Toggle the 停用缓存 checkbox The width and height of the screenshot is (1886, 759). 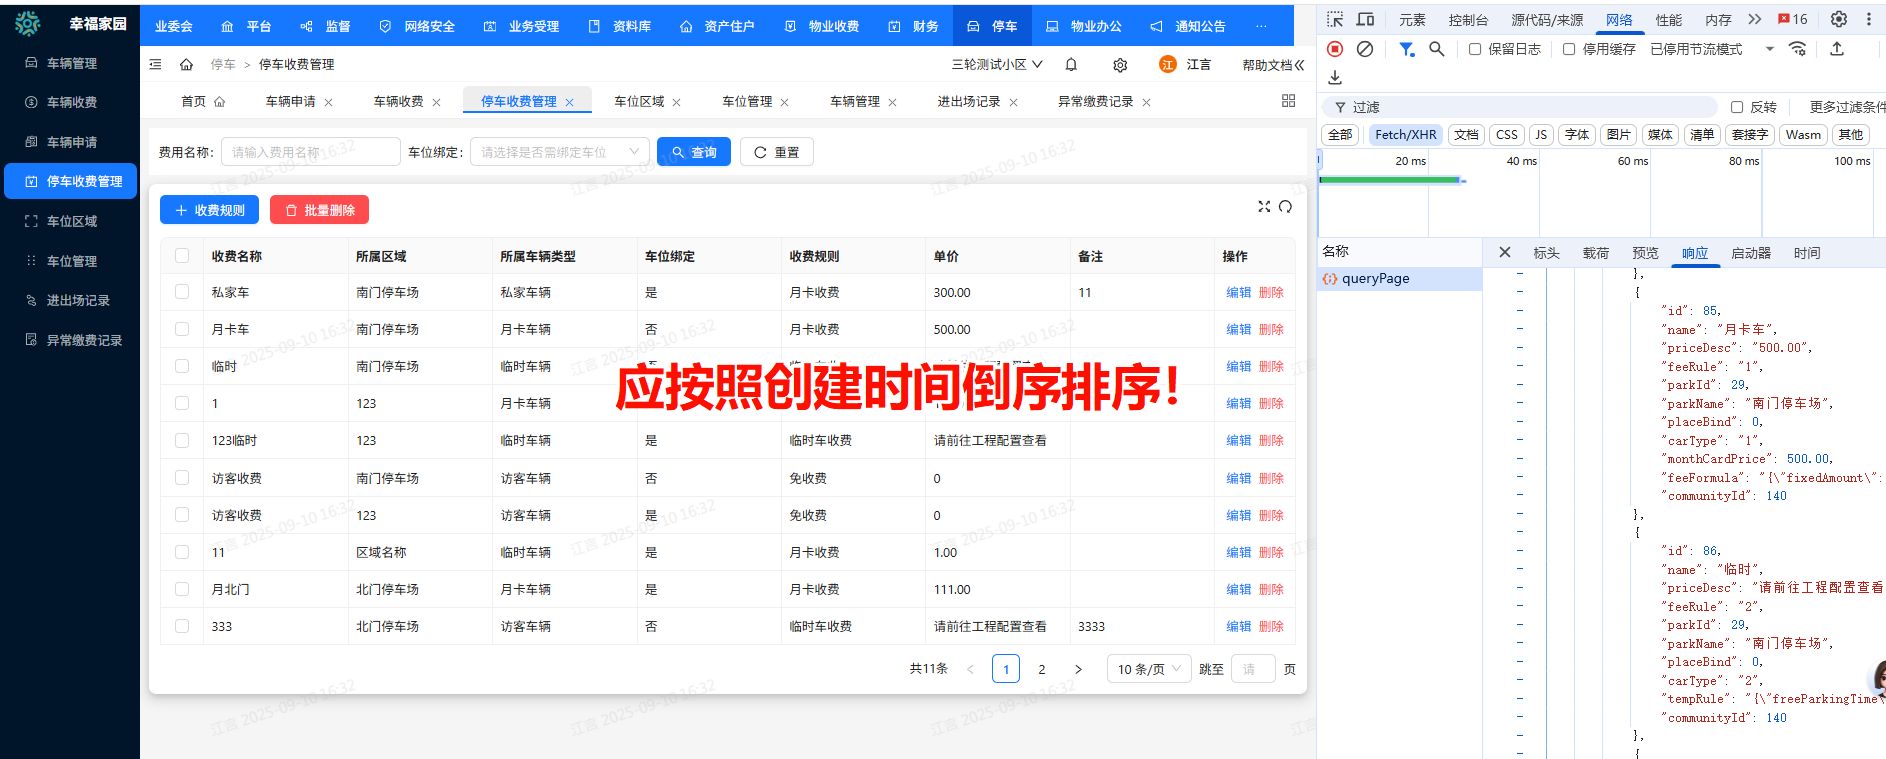(1569, 49)
